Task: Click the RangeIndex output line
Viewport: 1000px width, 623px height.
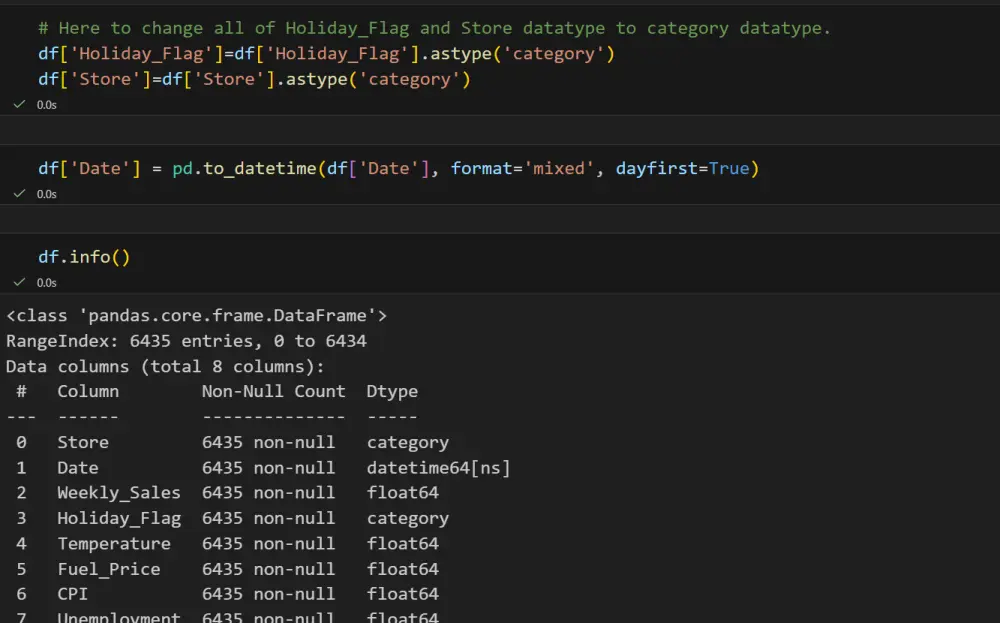Action: (x=180, y=340)
